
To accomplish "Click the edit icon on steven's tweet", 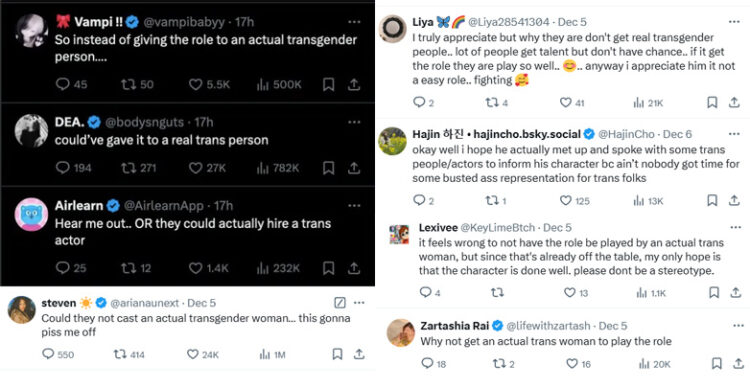I will pyautogui.click(x=339, y=302).
